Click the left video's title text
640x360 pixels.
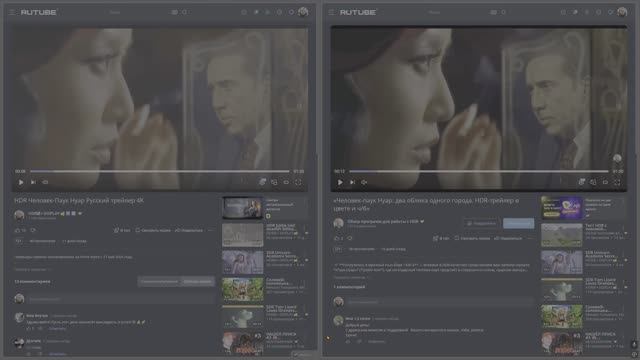79,200
